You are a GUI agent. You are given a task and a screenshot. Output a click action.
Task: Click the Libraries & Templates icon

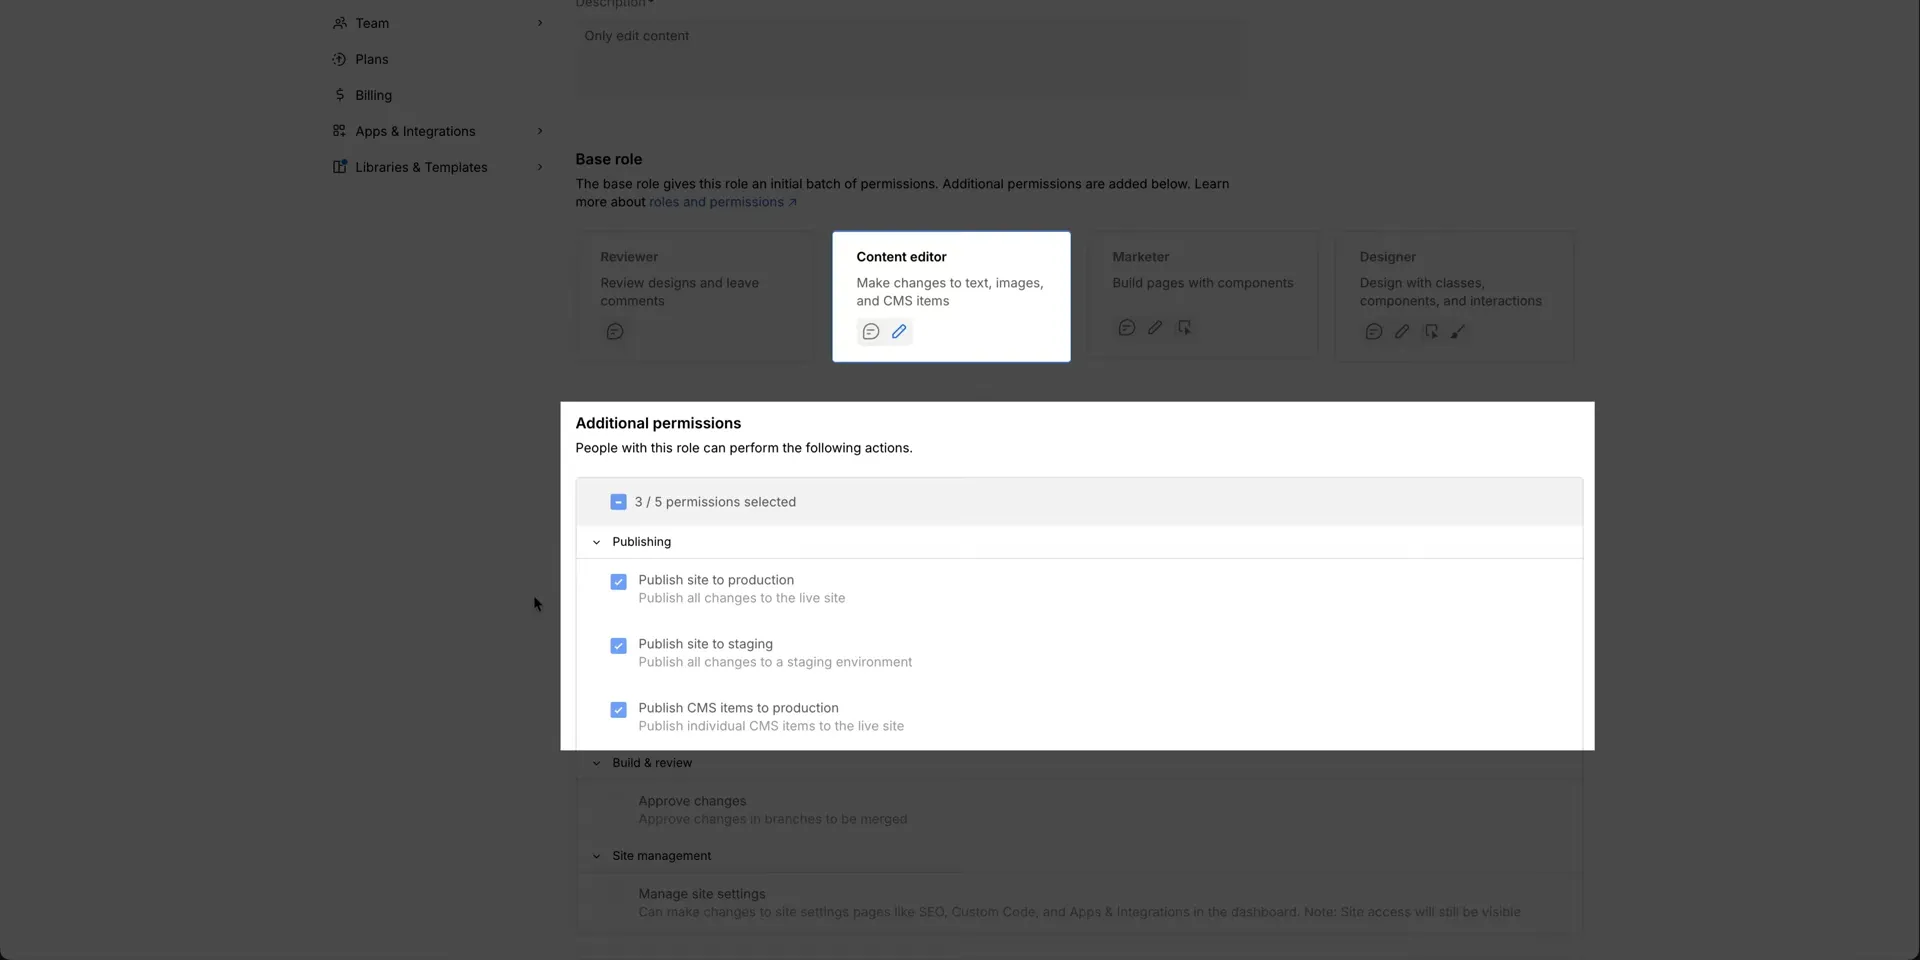(340, 167)
